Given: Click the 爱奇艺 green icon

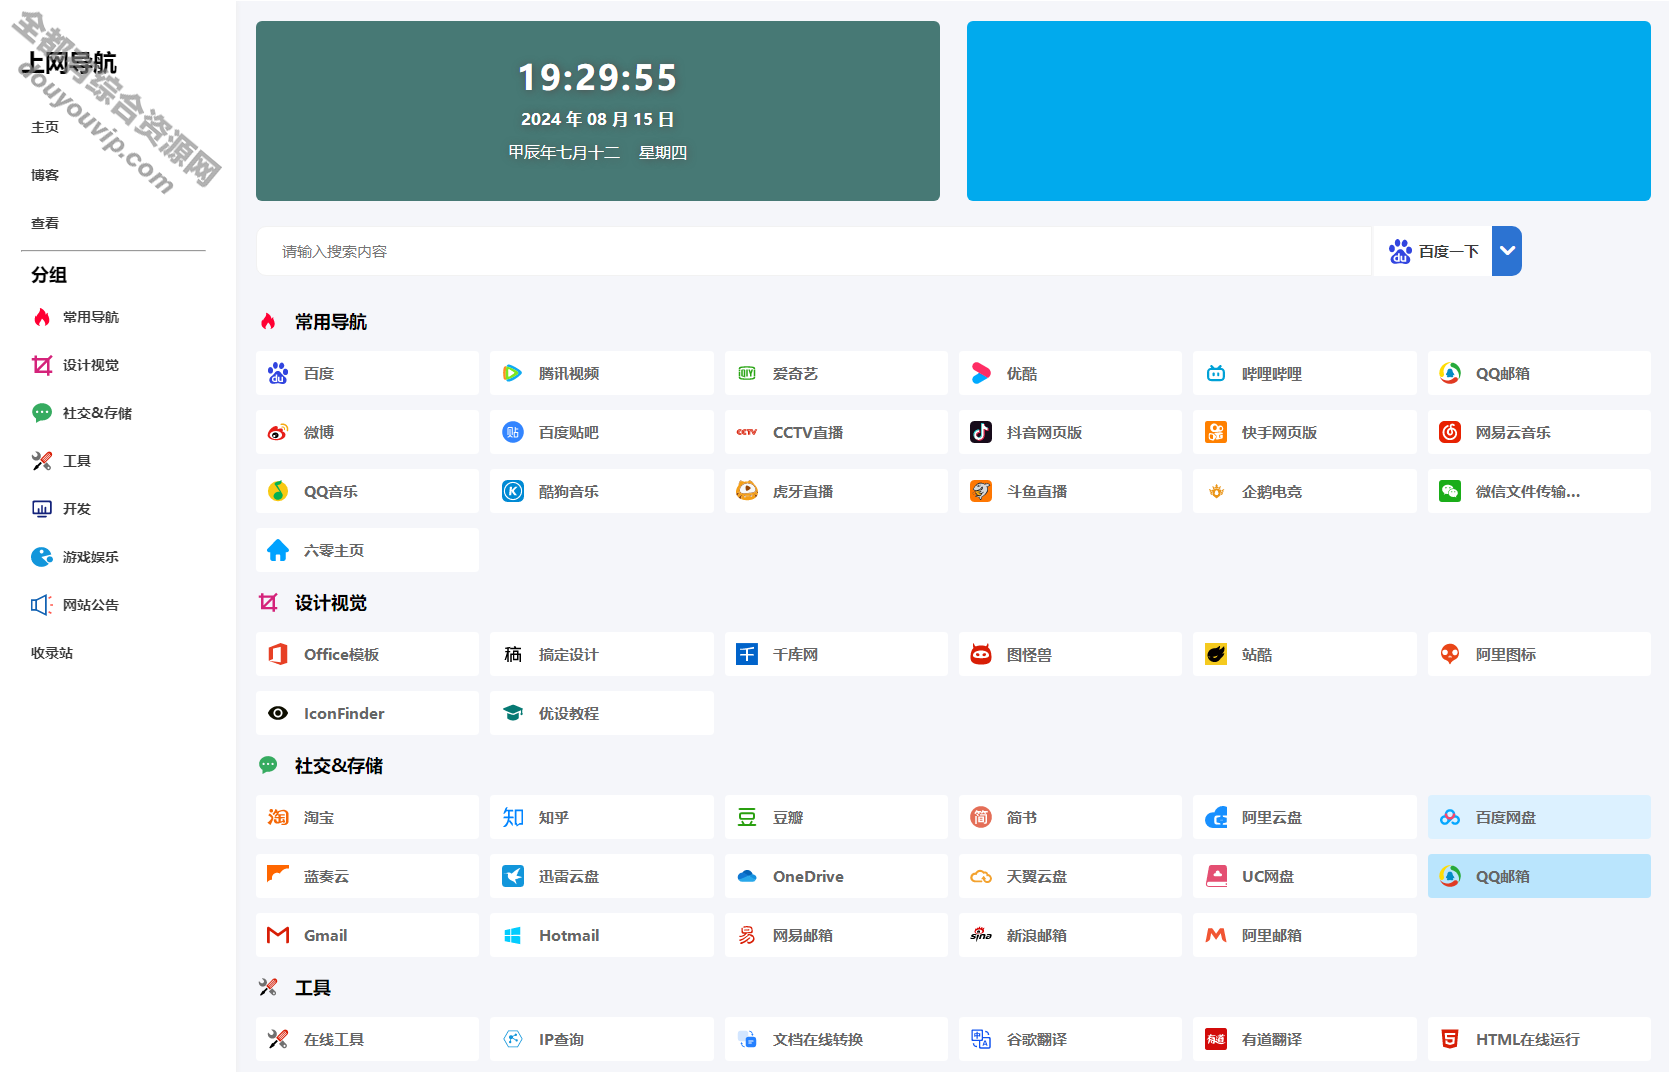Looking at the screenshot, I should click(x=747, y=373).
